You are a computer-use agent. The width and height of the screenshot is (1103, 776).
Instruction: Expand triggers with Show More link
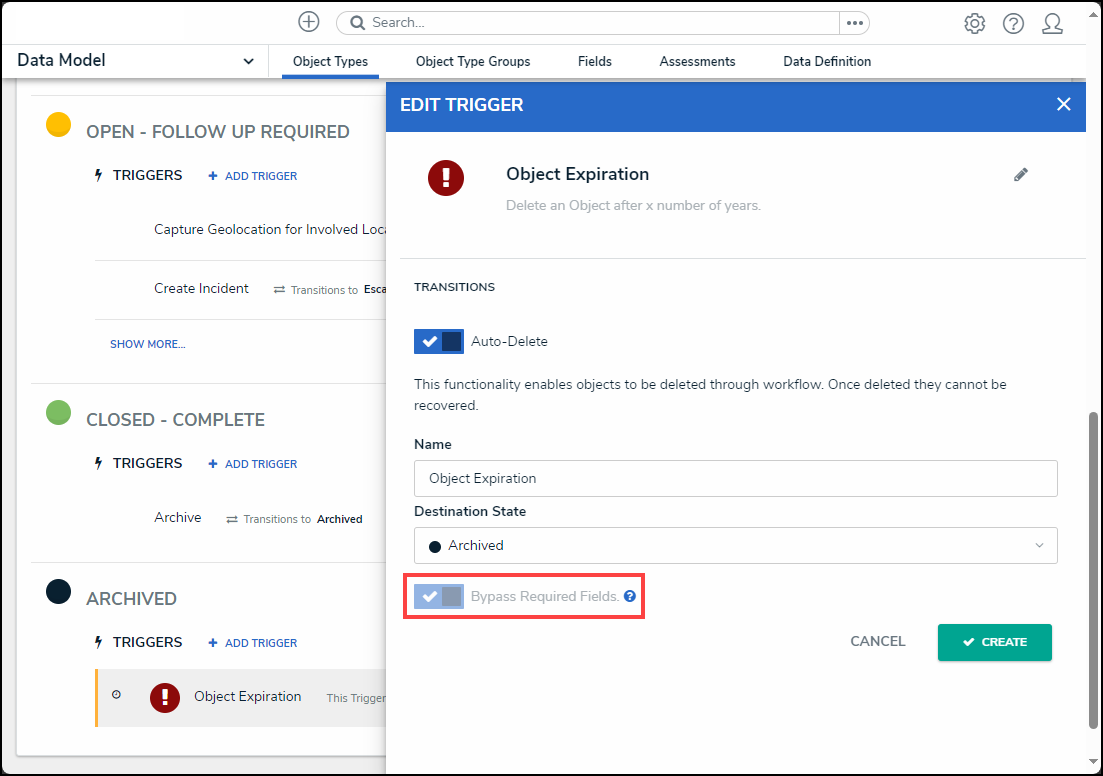pyautogui.click(x=147, y=344)
